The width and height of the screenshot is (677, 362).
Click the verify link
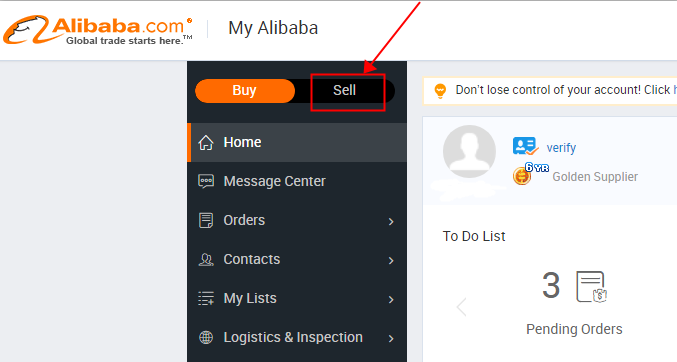tap(561, 148)
